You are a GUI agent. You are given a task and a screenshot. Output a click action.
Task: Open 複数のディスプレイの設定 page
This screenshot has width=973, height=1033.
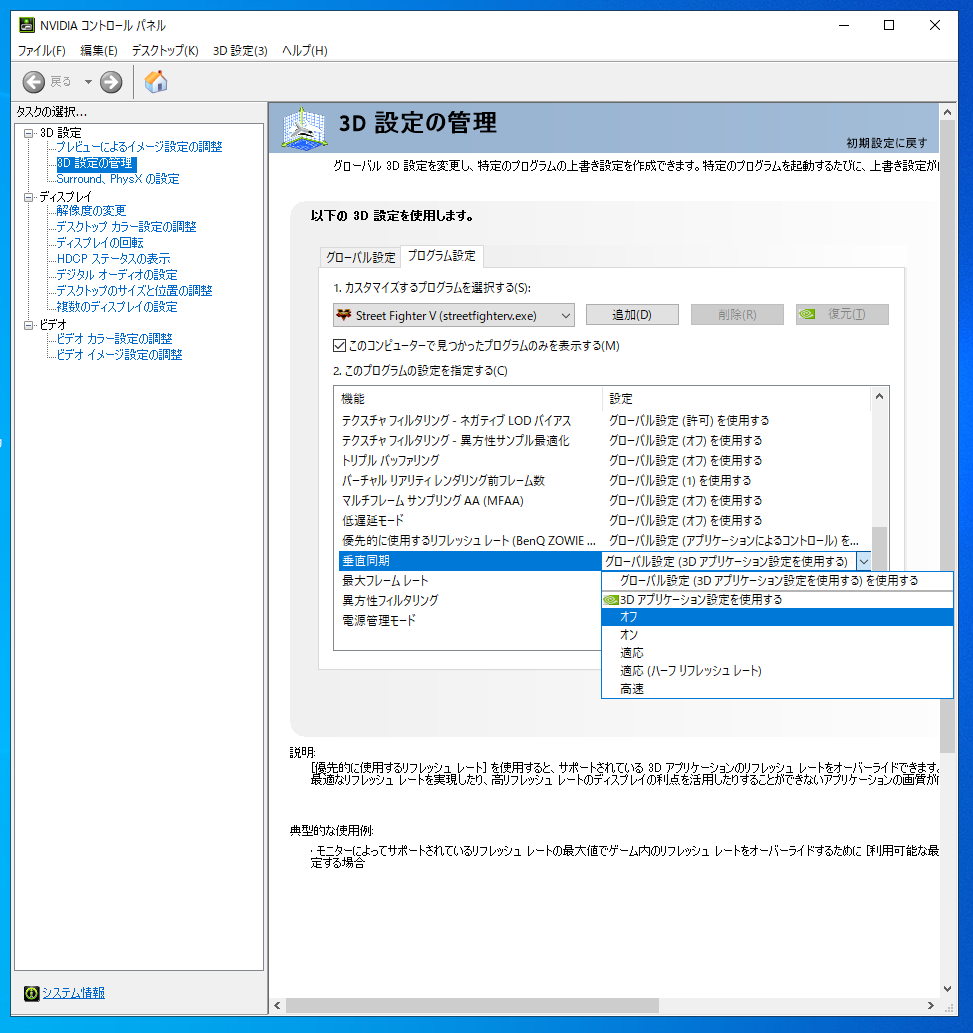(x=117, y=306)
